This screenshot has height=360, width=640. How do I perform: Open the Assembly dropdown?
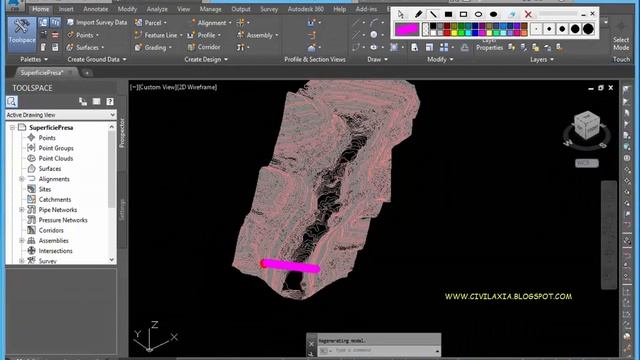coord(258,35)
